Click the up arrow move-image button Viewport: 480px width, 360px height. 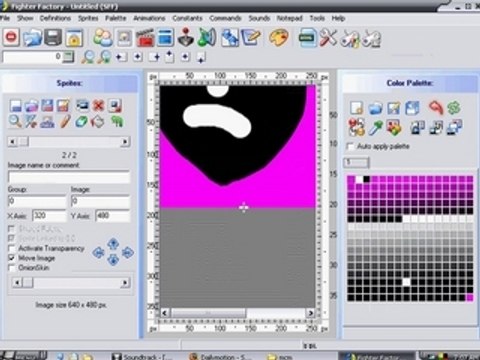[x=113, y=244]
